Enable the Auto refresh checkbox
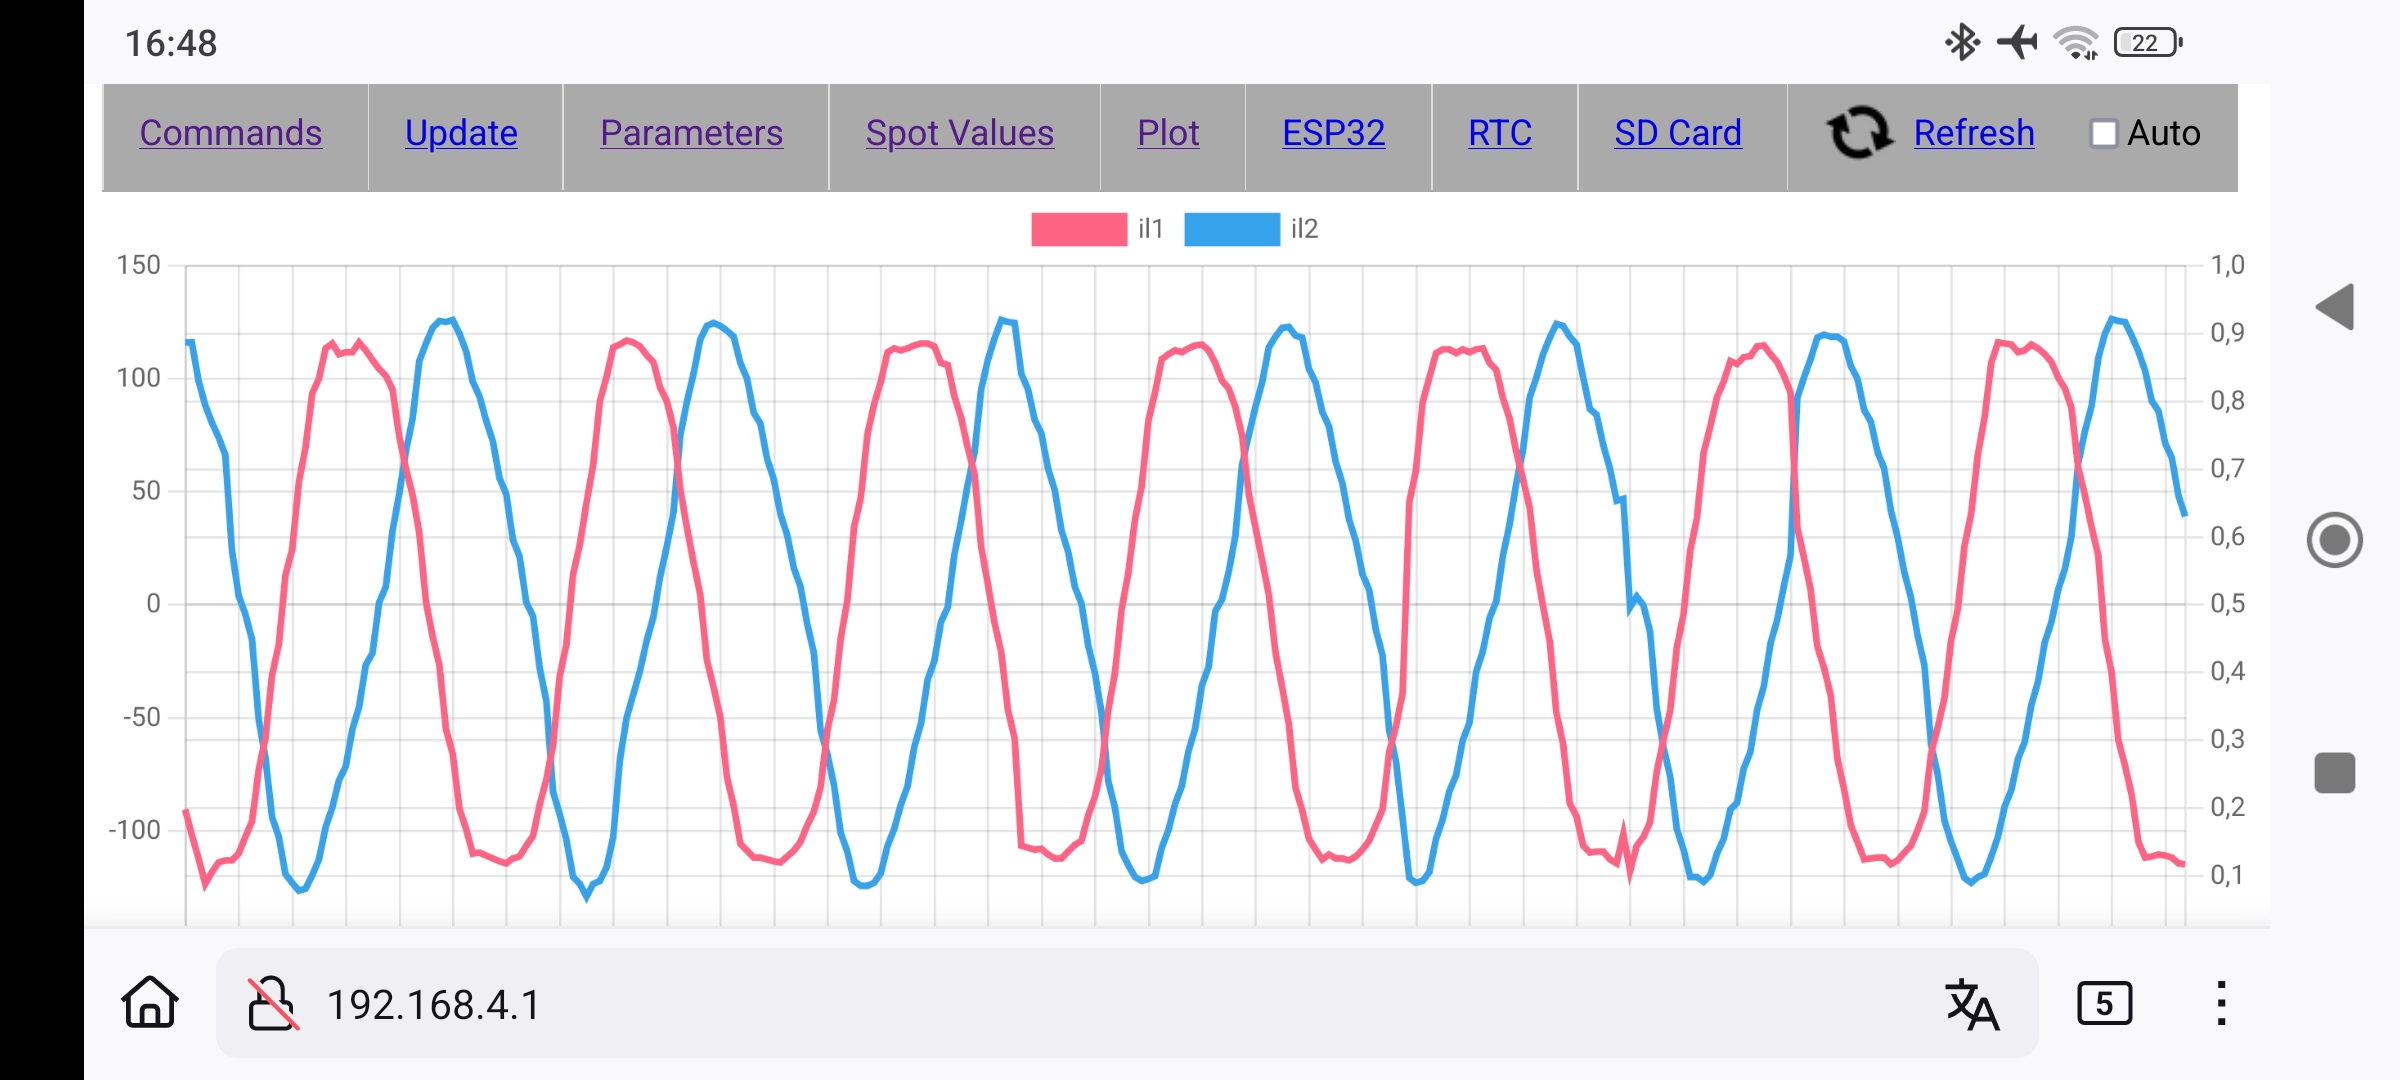 click(2103, 133)
